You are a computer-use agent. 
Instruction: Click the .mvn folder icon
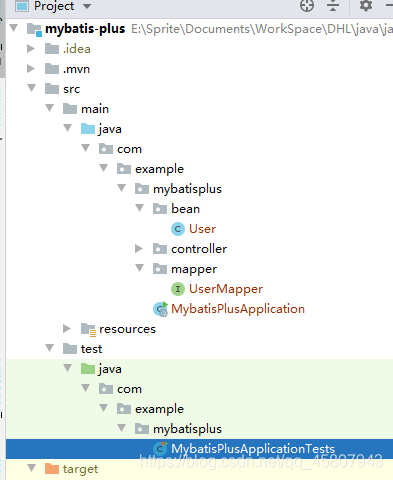point(52,69)
